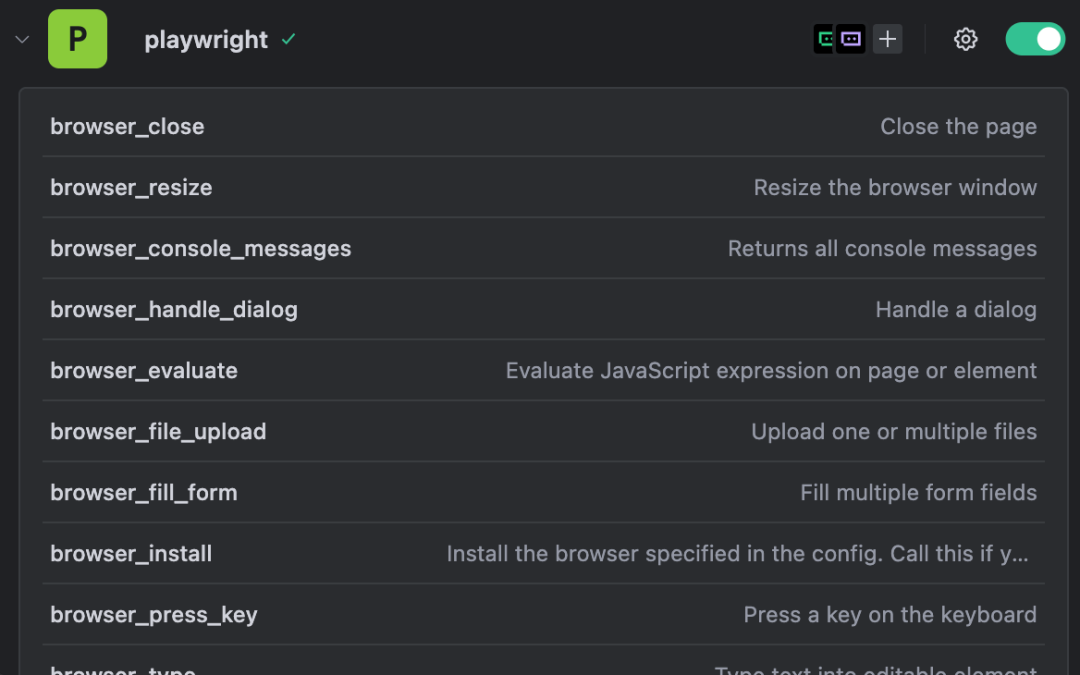Select the browser_press_key tool
This screenshot has height=675, width=1080.
pos(154,615)
